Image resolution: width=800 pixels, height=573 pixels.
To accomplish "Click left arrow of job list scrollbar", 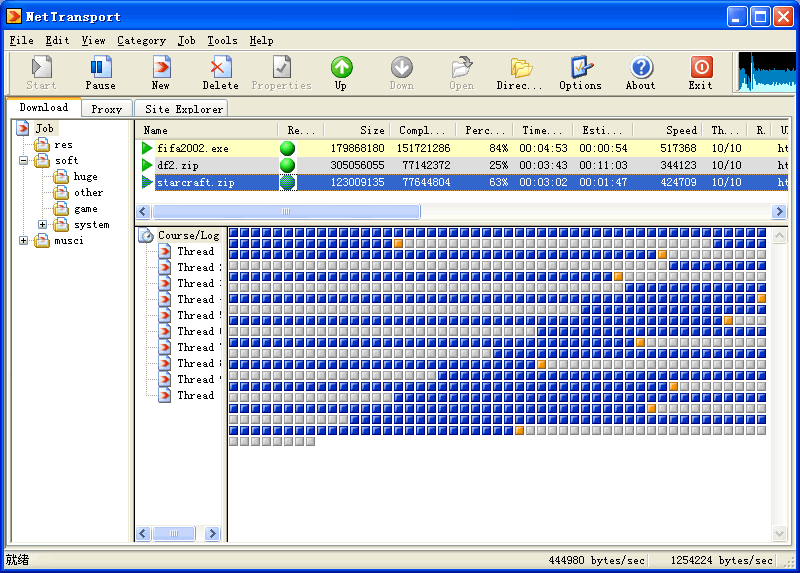I will pos(143,211).
